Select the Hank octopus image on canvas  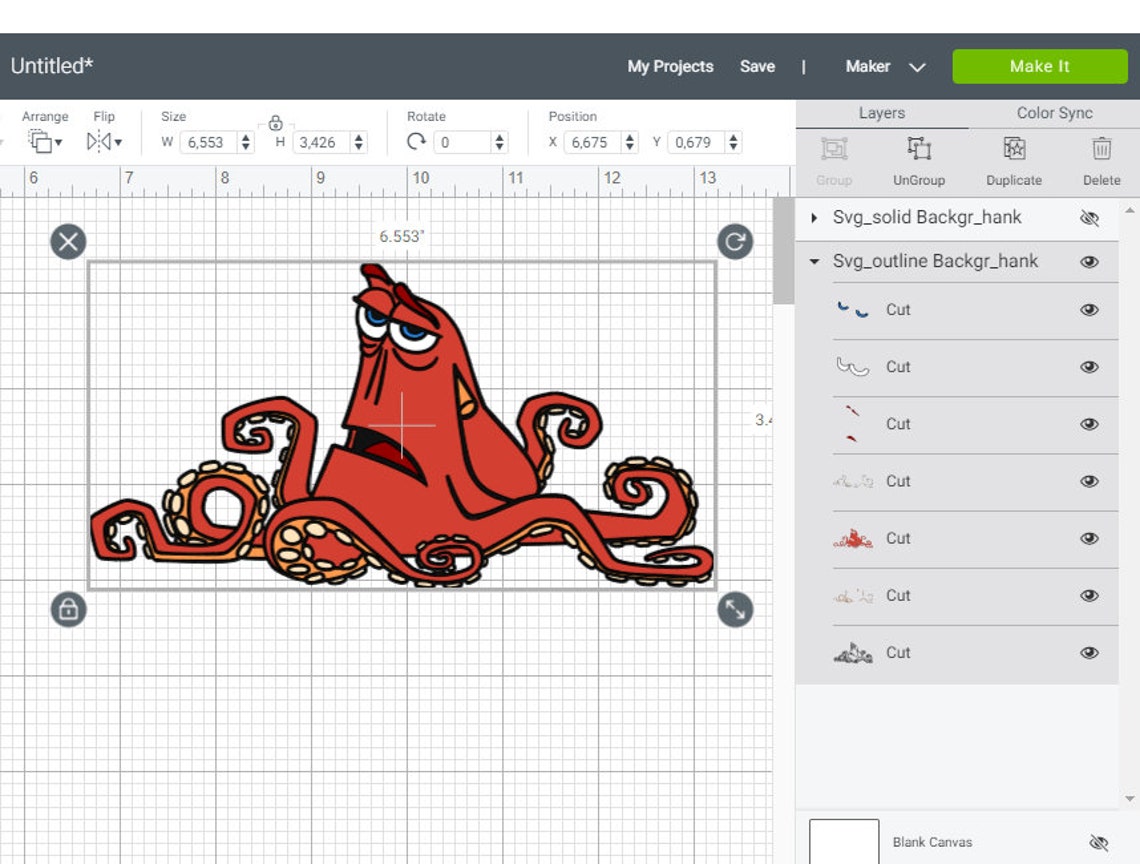pyautogui.click(x=402, y=425)
